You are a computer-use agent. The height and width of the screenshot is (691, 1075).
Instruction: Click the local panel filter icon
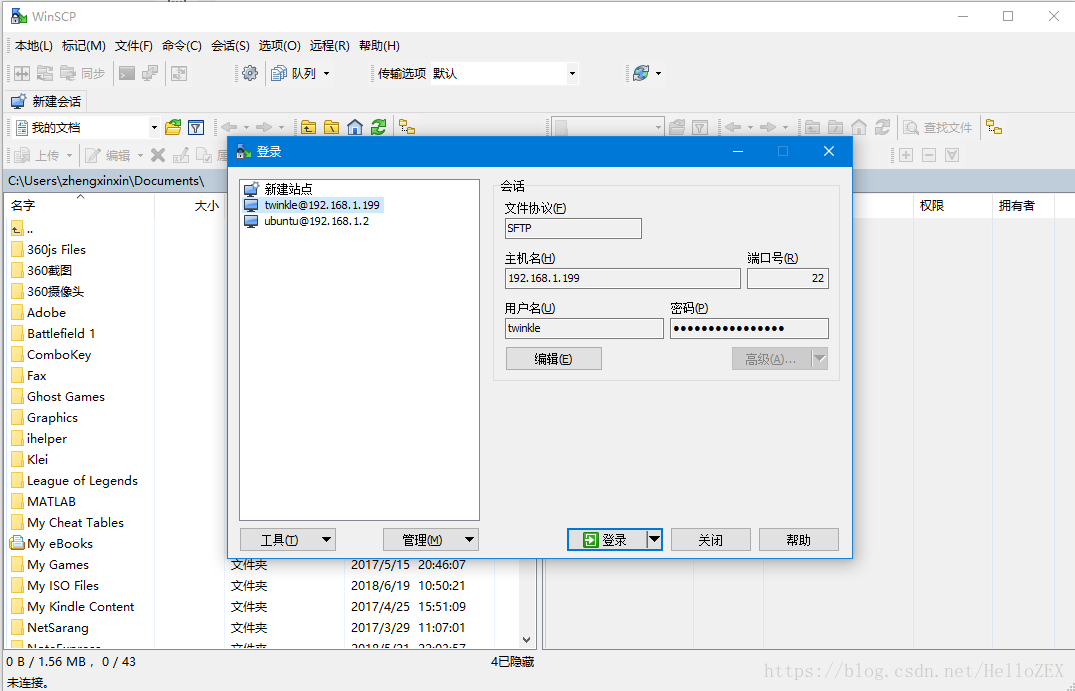coord(196,127)
